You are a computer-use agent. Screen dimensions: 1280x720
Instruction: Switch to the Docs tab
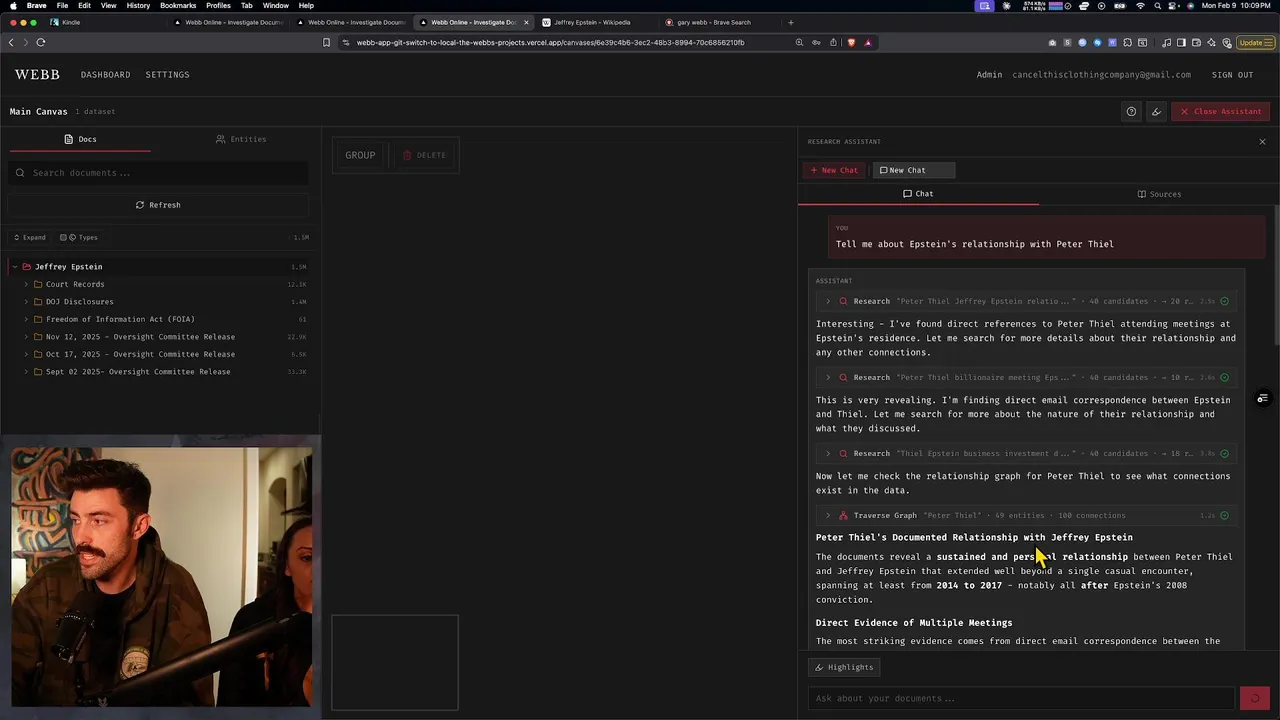tap(80, 139)
